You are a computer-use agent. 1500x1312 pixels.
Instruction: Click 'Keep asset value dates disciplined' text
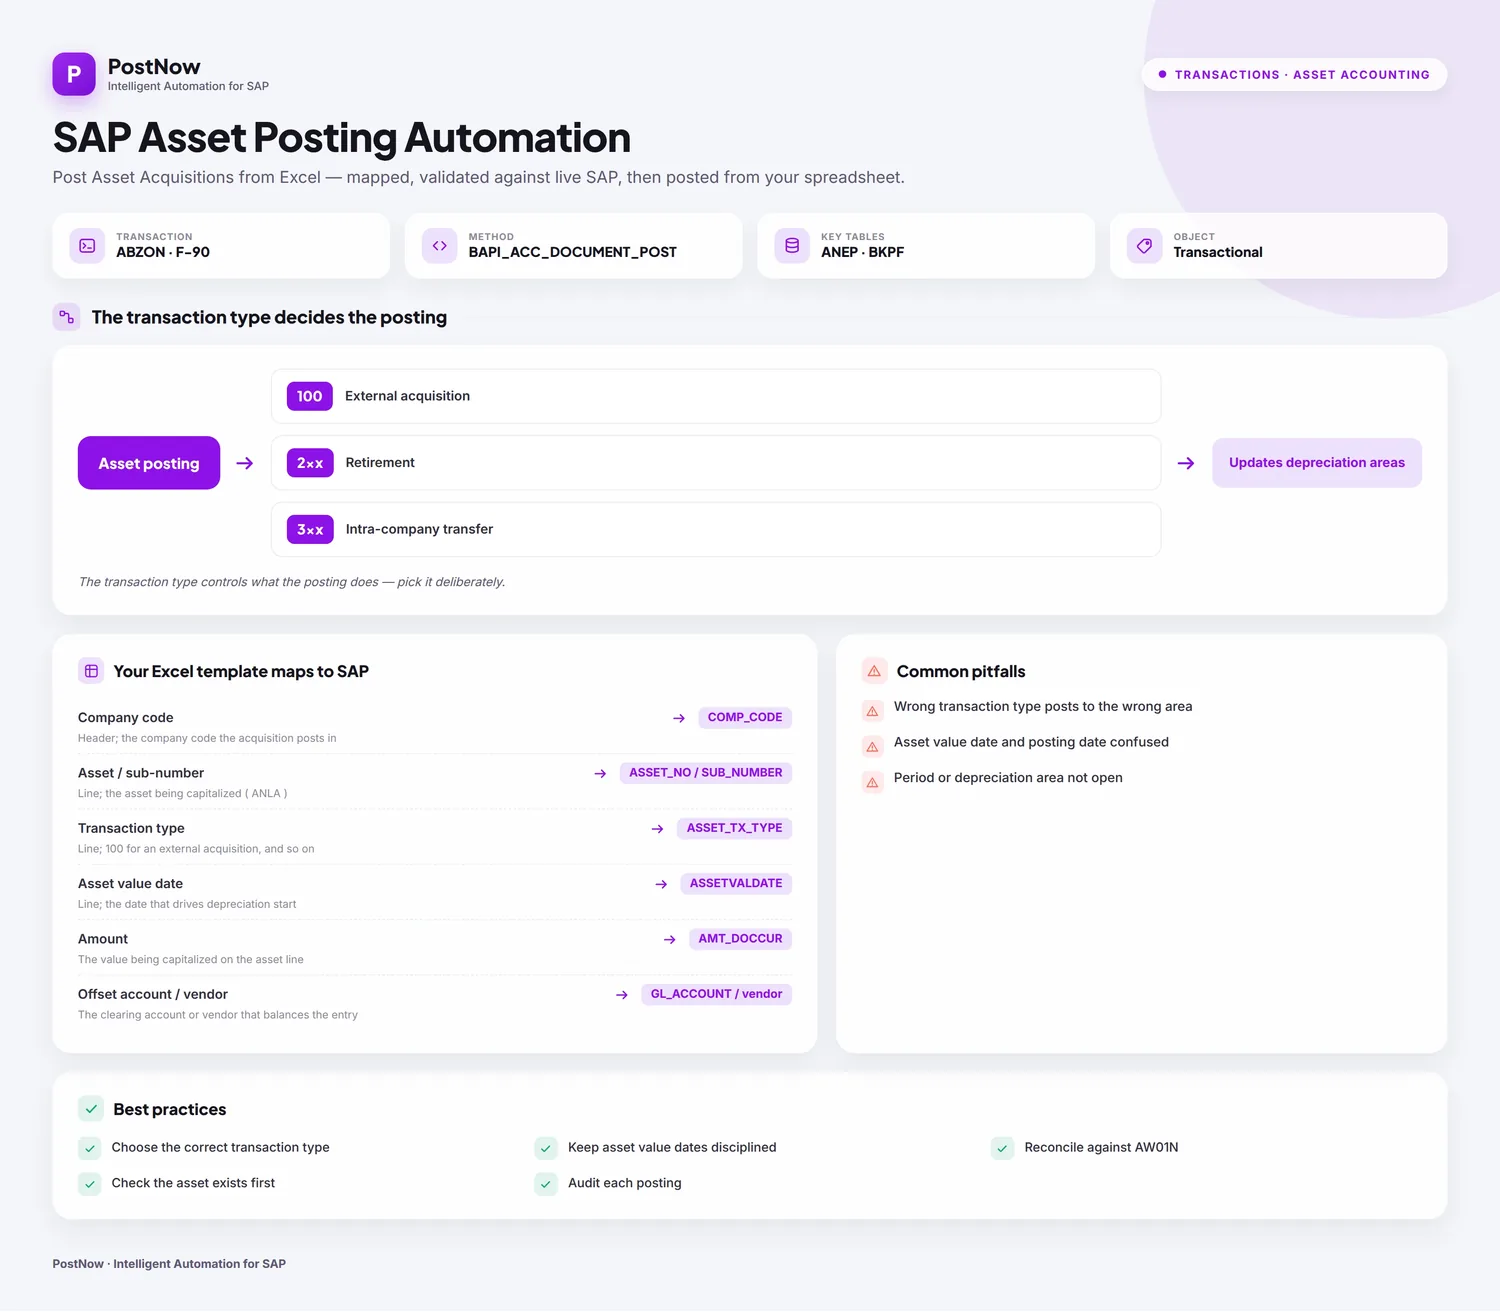click(672, 1148)
